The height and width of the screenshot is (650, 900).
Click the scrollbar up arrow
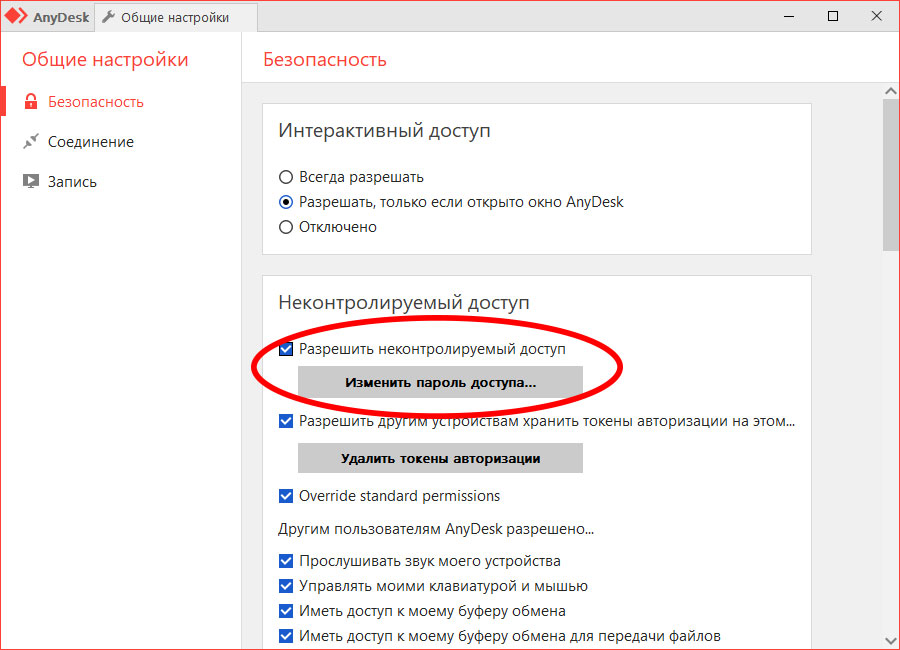tap(890, 91)
